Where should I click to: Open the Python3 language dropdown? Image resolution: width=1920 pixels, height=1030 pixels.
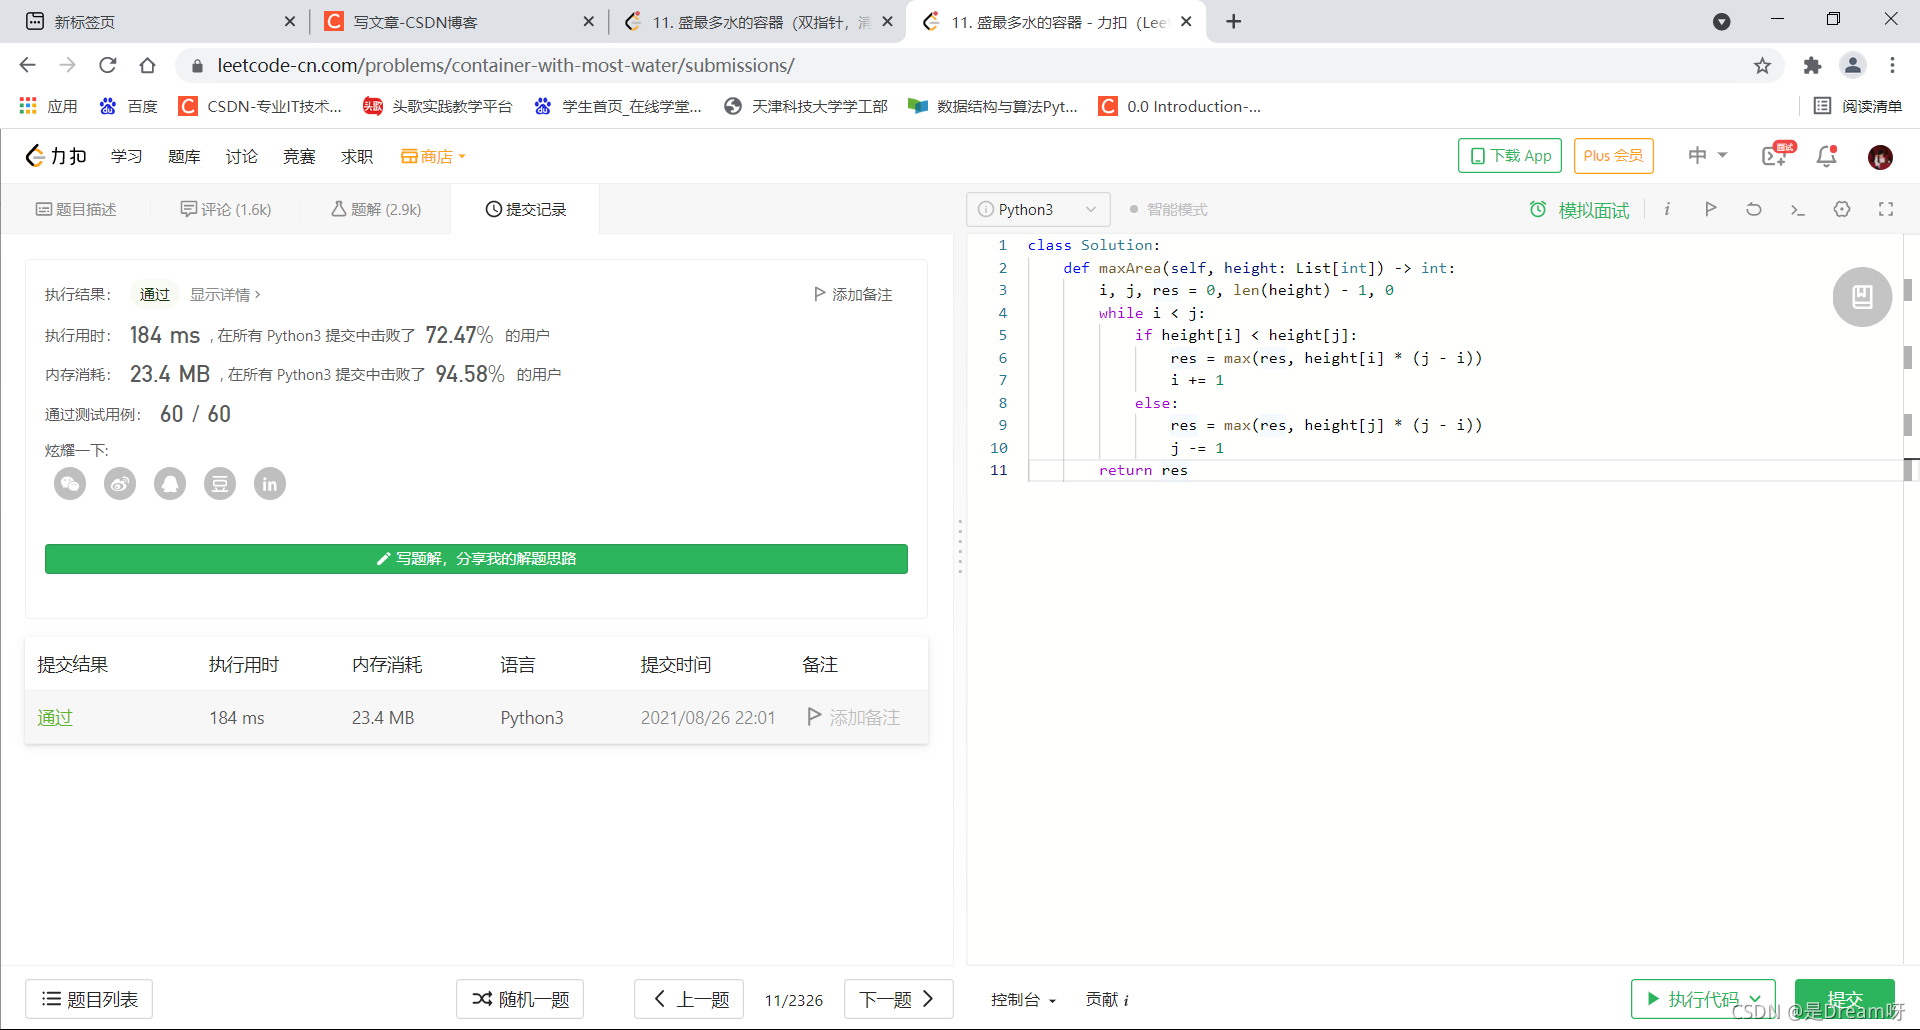[x=1038, y=209]
